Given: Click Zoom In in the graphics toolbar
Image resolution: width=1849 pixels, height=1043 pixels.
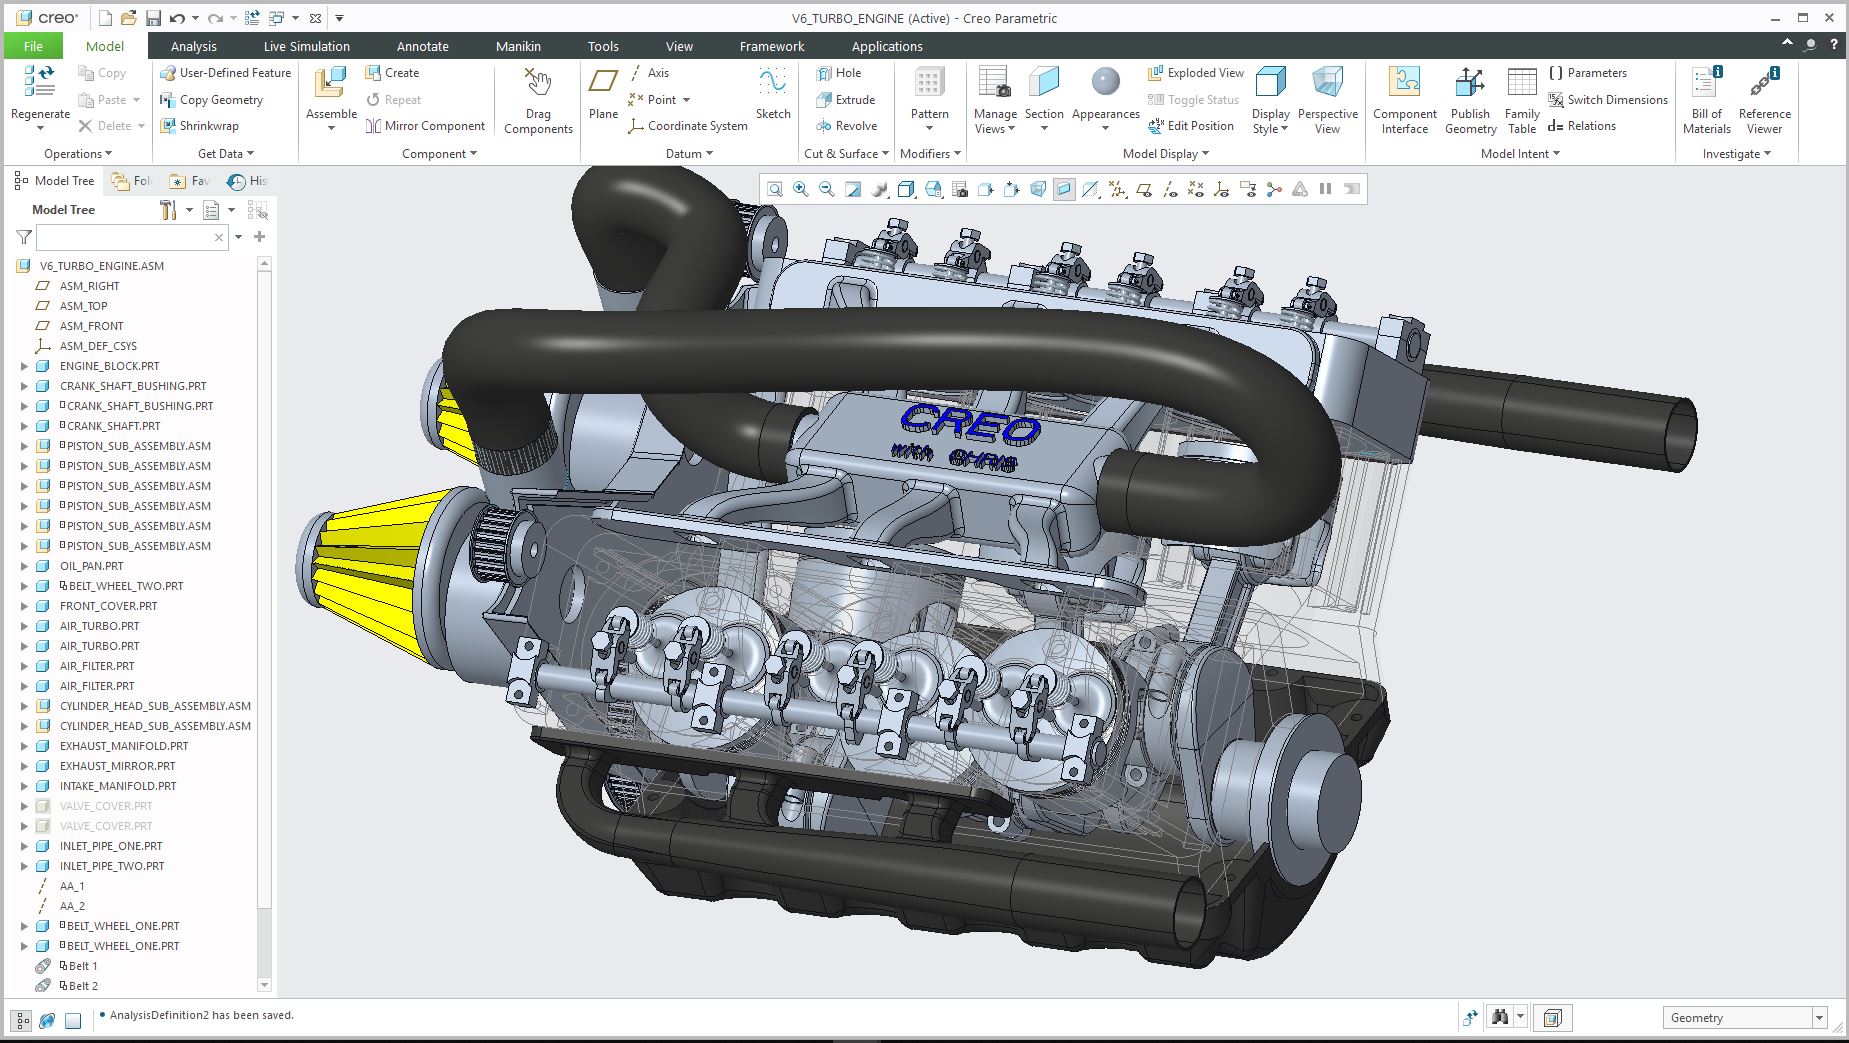Looking at the screenshot, I should point(801,189).
